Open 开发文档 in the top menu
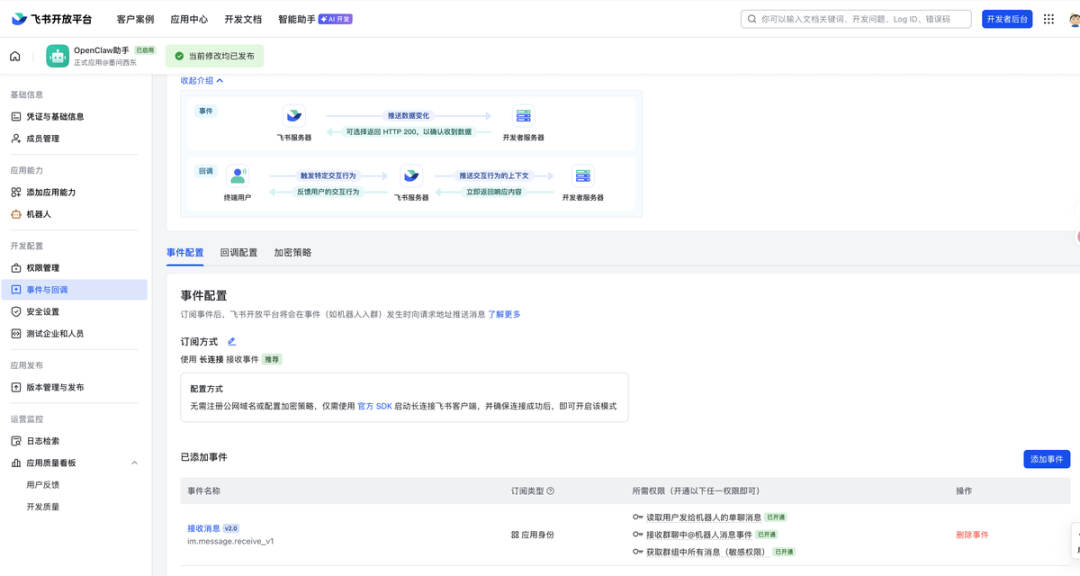The image size is (1080, 576). [x=243, y=18]
